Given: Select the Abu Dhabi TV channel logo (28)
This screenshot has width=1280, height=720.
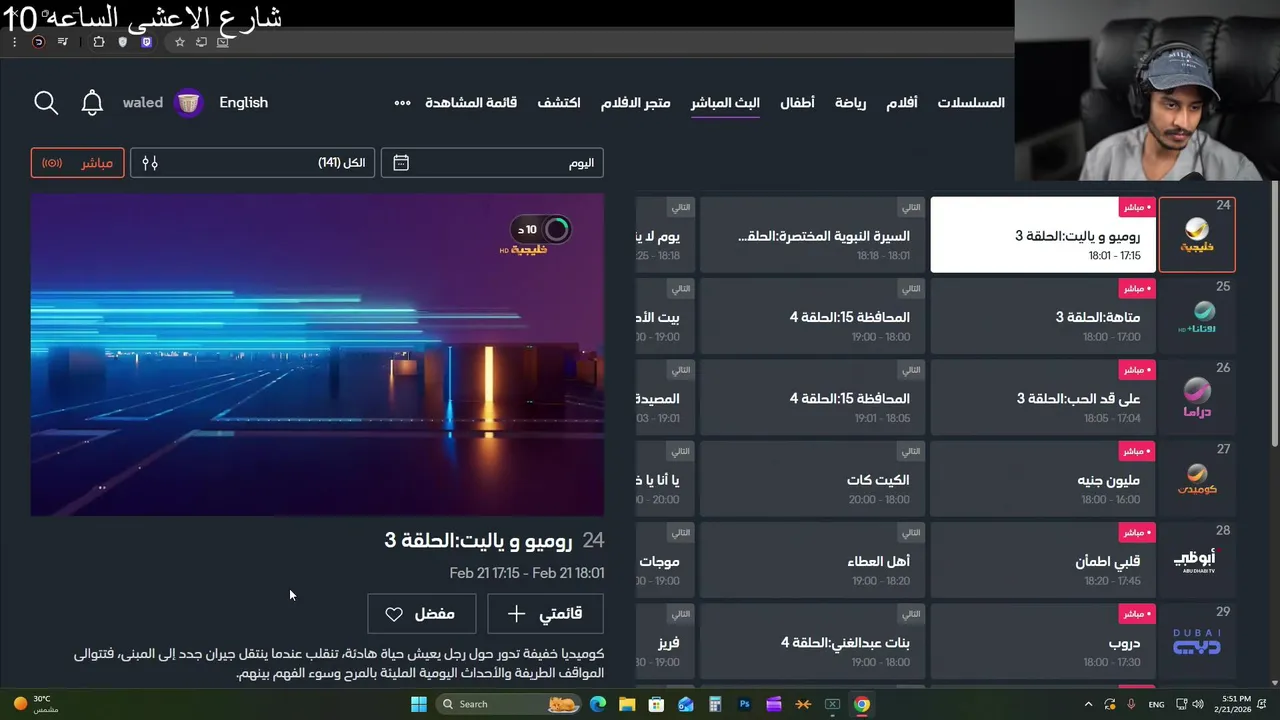Looking at the screenshot, I should pyautogui.click(x=1197, y=560).
